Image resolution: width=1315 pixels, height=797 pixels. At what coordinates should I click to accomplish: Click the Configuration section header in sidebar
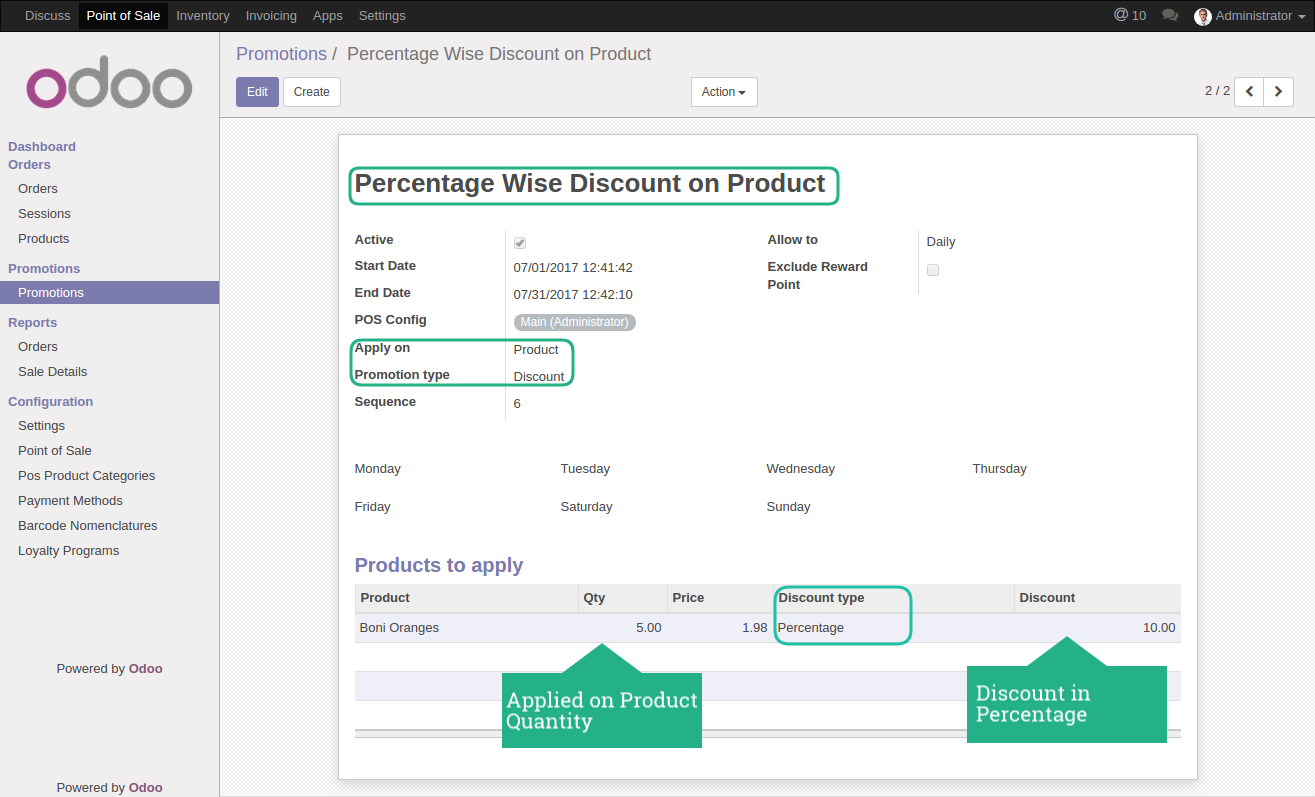50,402
